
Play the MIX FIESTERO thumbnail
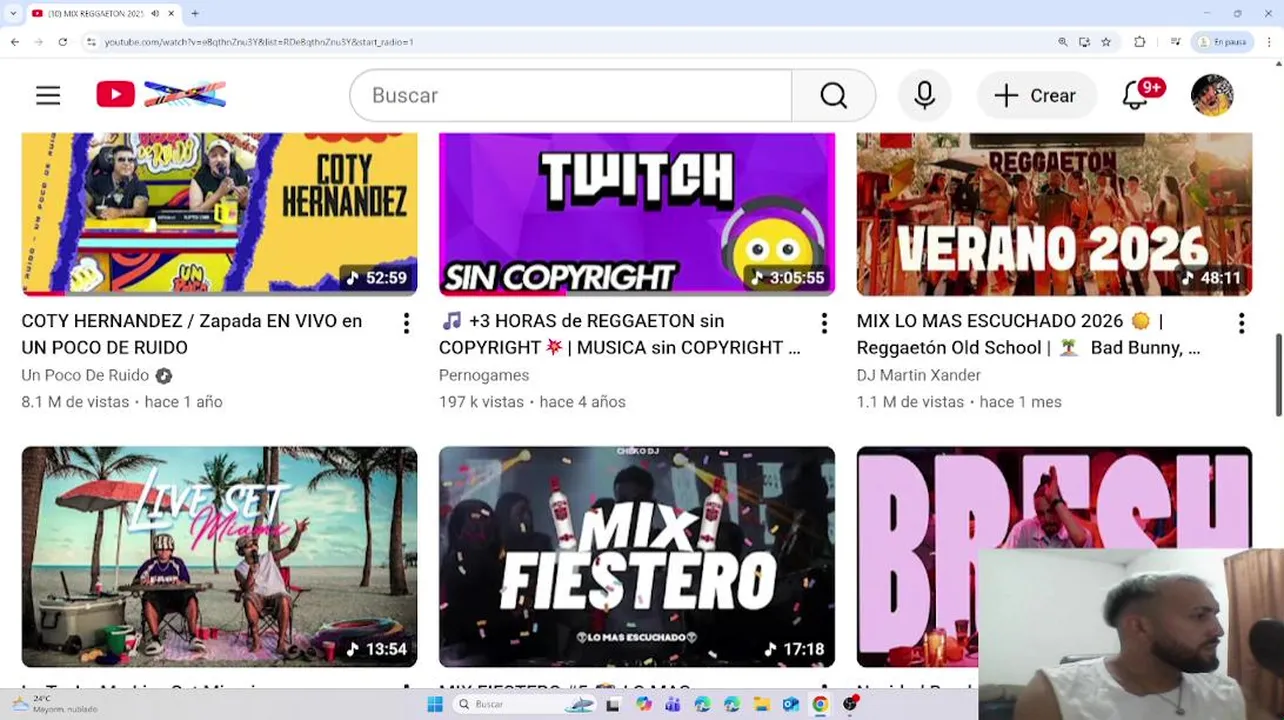pyautogui.click(x=637, y=557)
